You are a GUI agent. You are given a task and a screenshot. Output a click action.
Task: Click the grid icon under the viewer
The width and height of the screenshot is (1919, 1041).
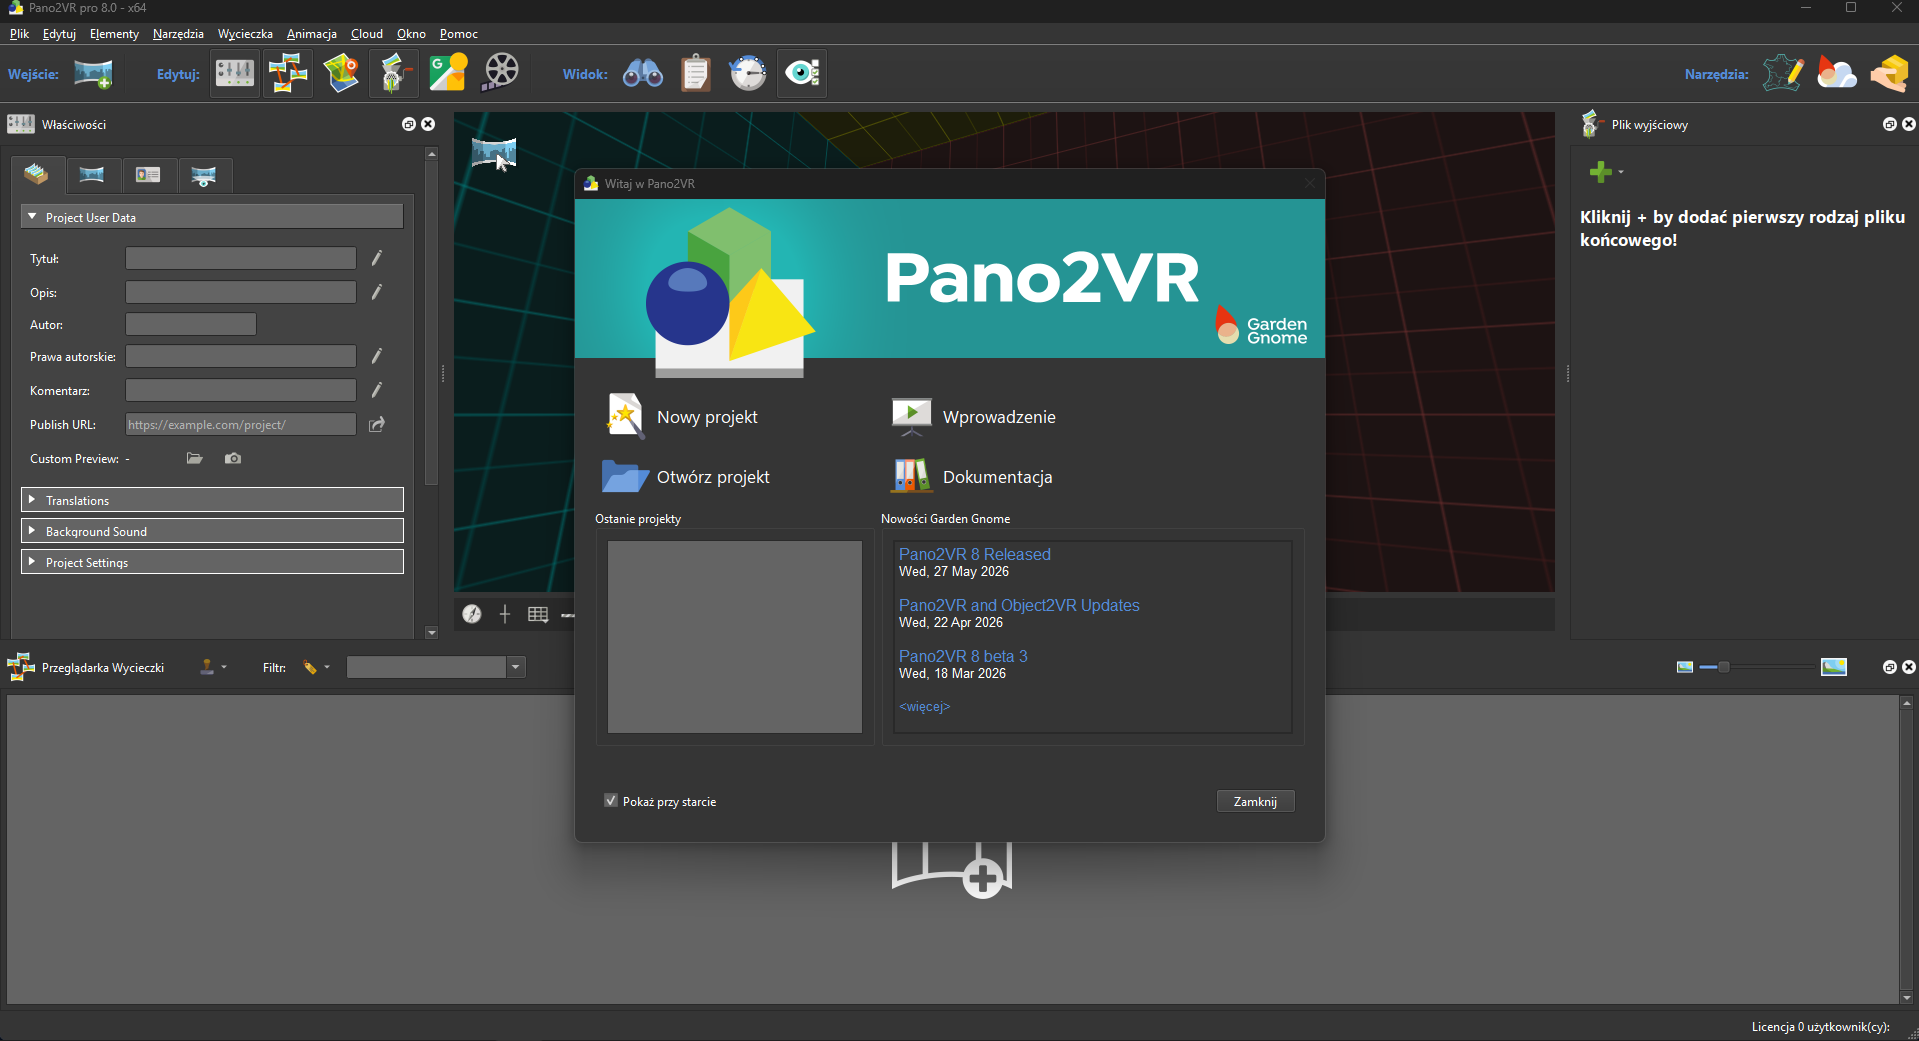pyautogui.click(x=538, y=614)
